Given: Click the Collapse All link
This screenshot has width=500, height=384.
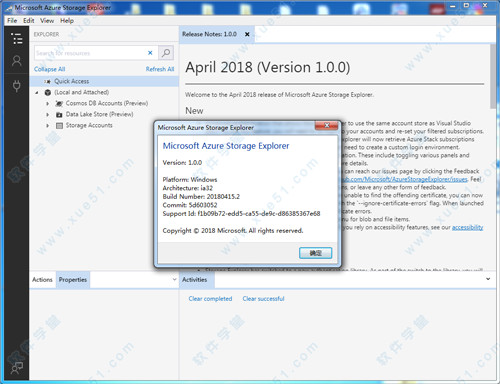Looking at the screenshot, I should (49, 69).
